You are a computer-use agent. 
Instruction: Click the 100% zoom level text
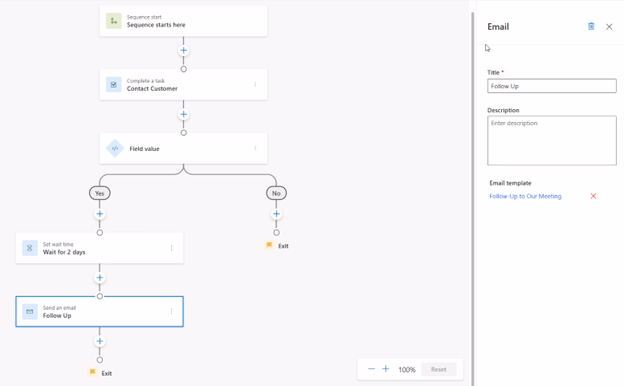tap(407, 370)
